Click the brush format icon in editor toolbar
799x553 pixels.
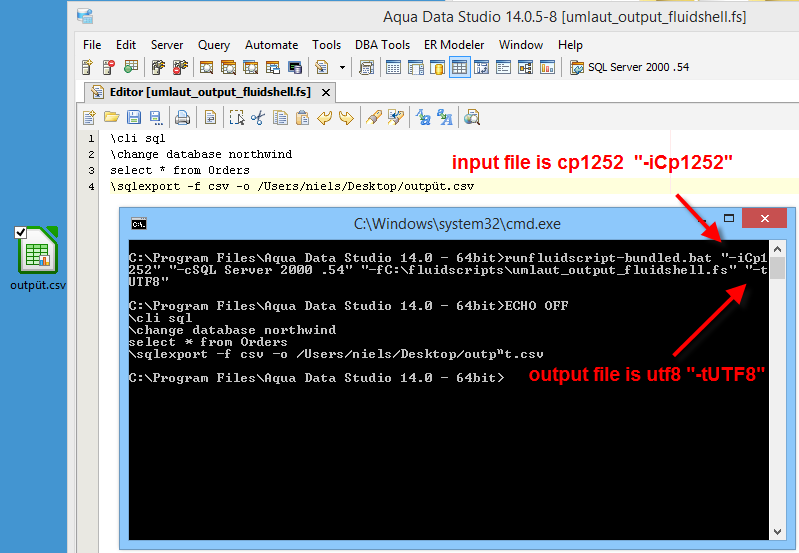374,118
